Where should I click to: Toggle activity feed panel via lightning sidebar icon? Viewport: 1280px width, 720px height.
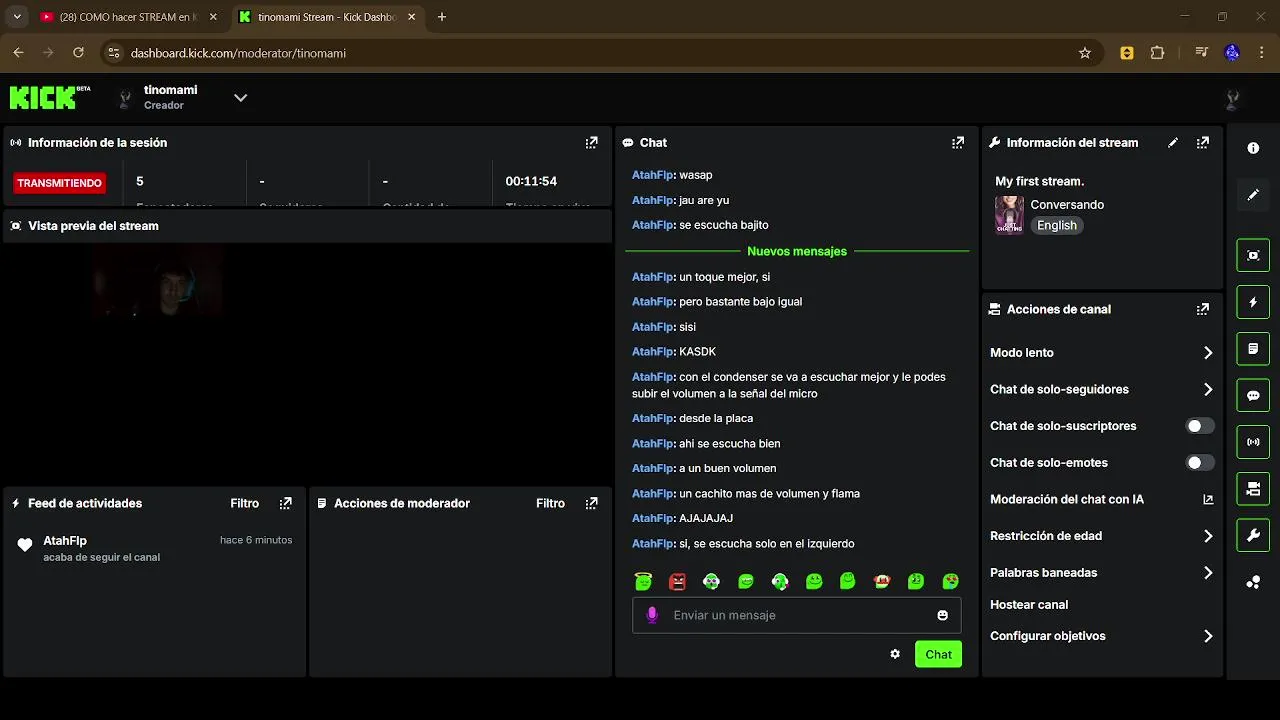click(1253, 302)
